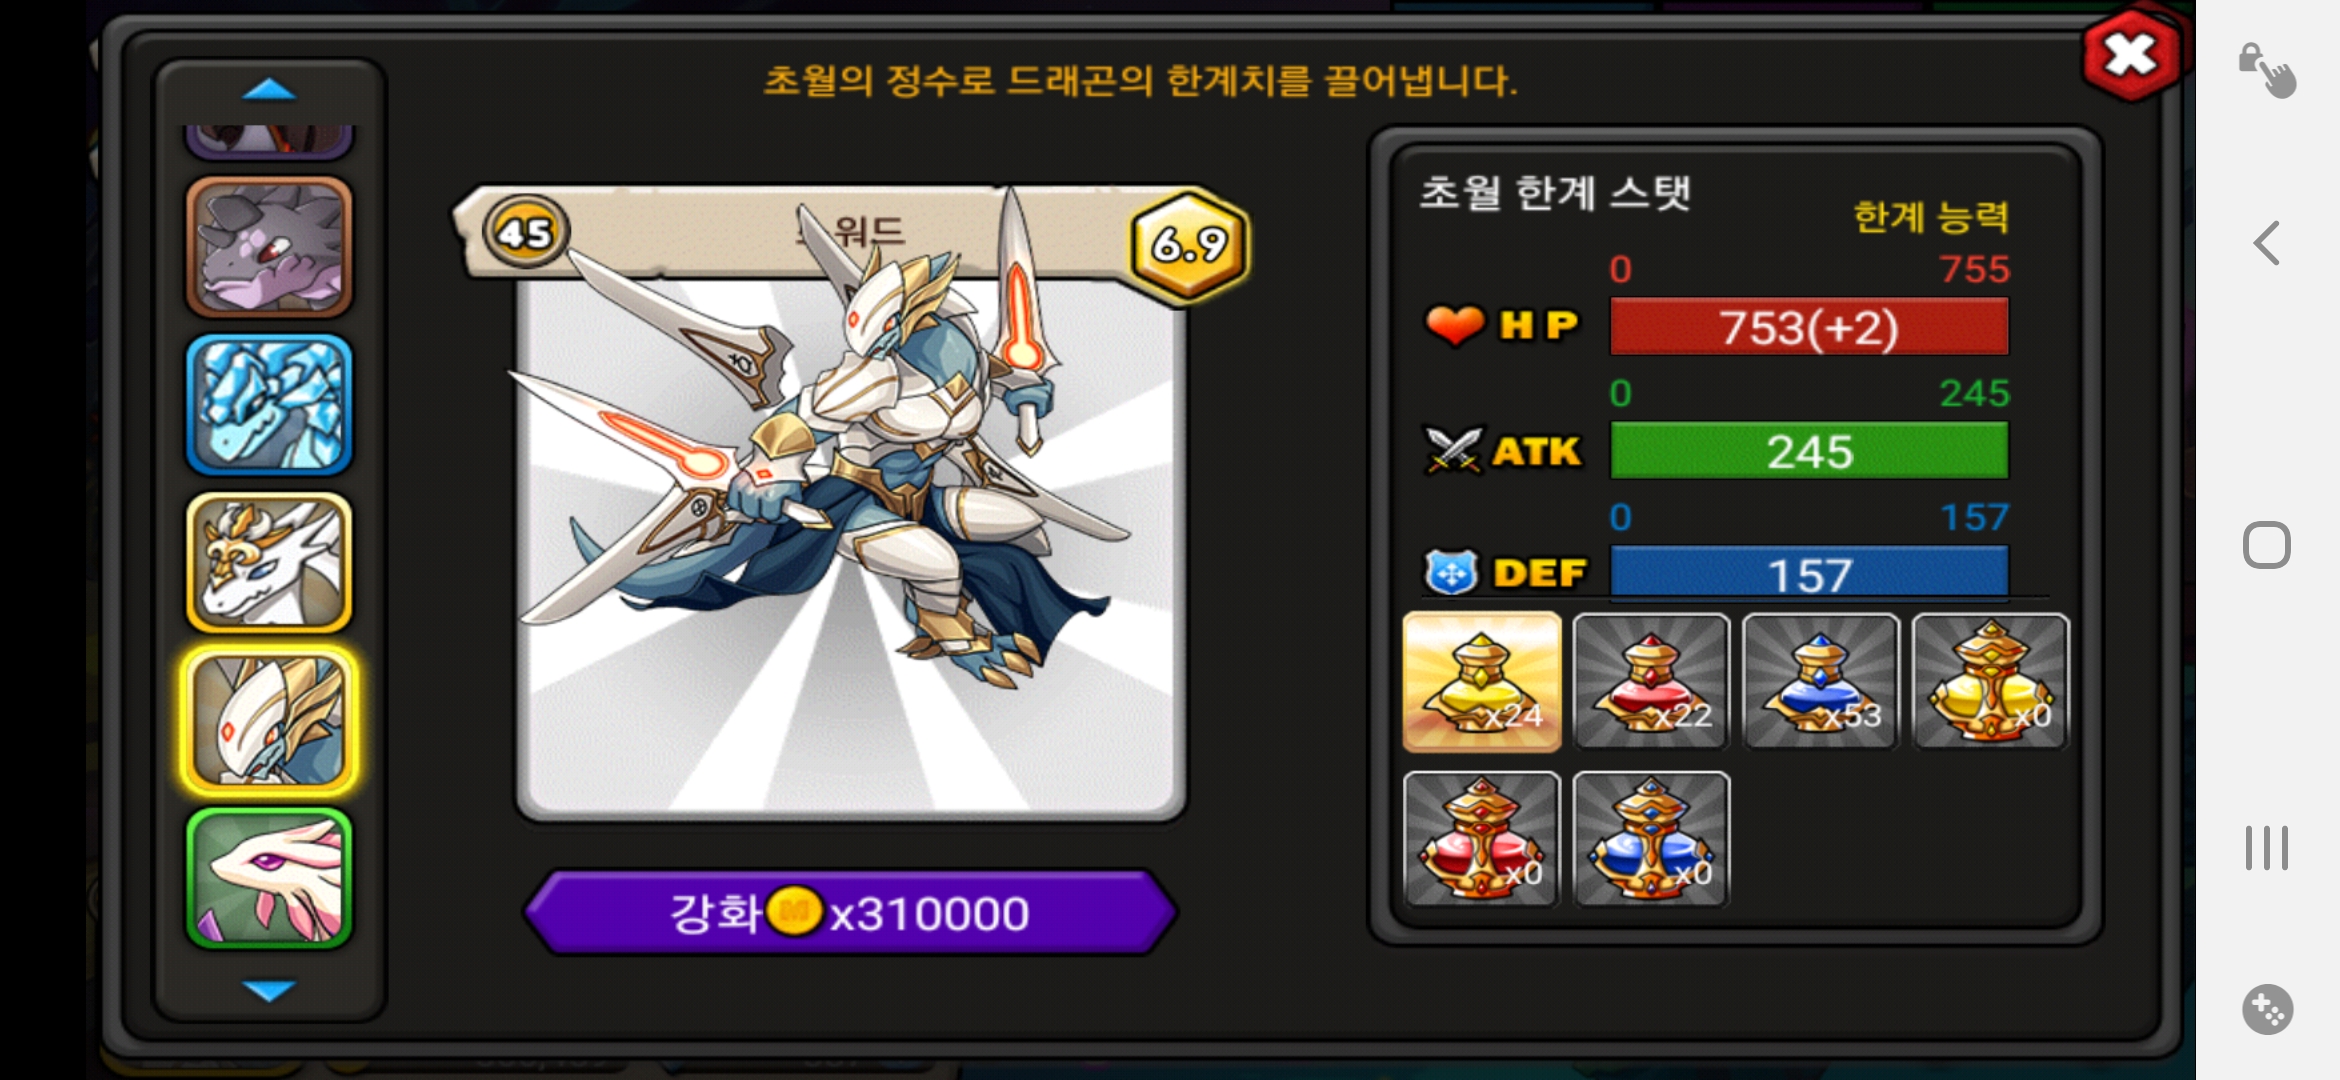
Task: Tap the 6.9 grade hexagon badge
Action: coord(1190,244)
